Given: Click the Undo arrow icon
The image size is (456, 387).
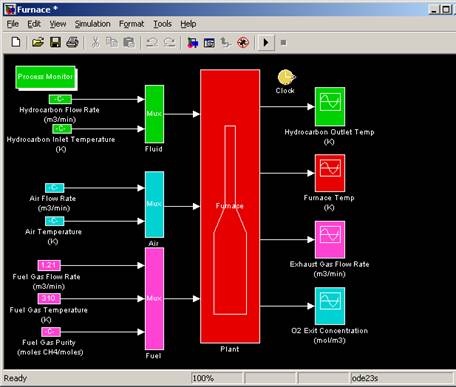Looking at the screenshot, I should pos(152,42).
